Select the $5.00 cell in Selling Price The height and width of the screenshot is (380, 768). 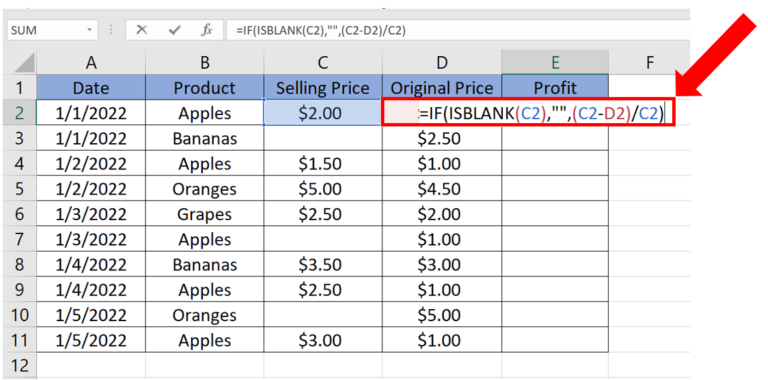click(x=323, y=189)
